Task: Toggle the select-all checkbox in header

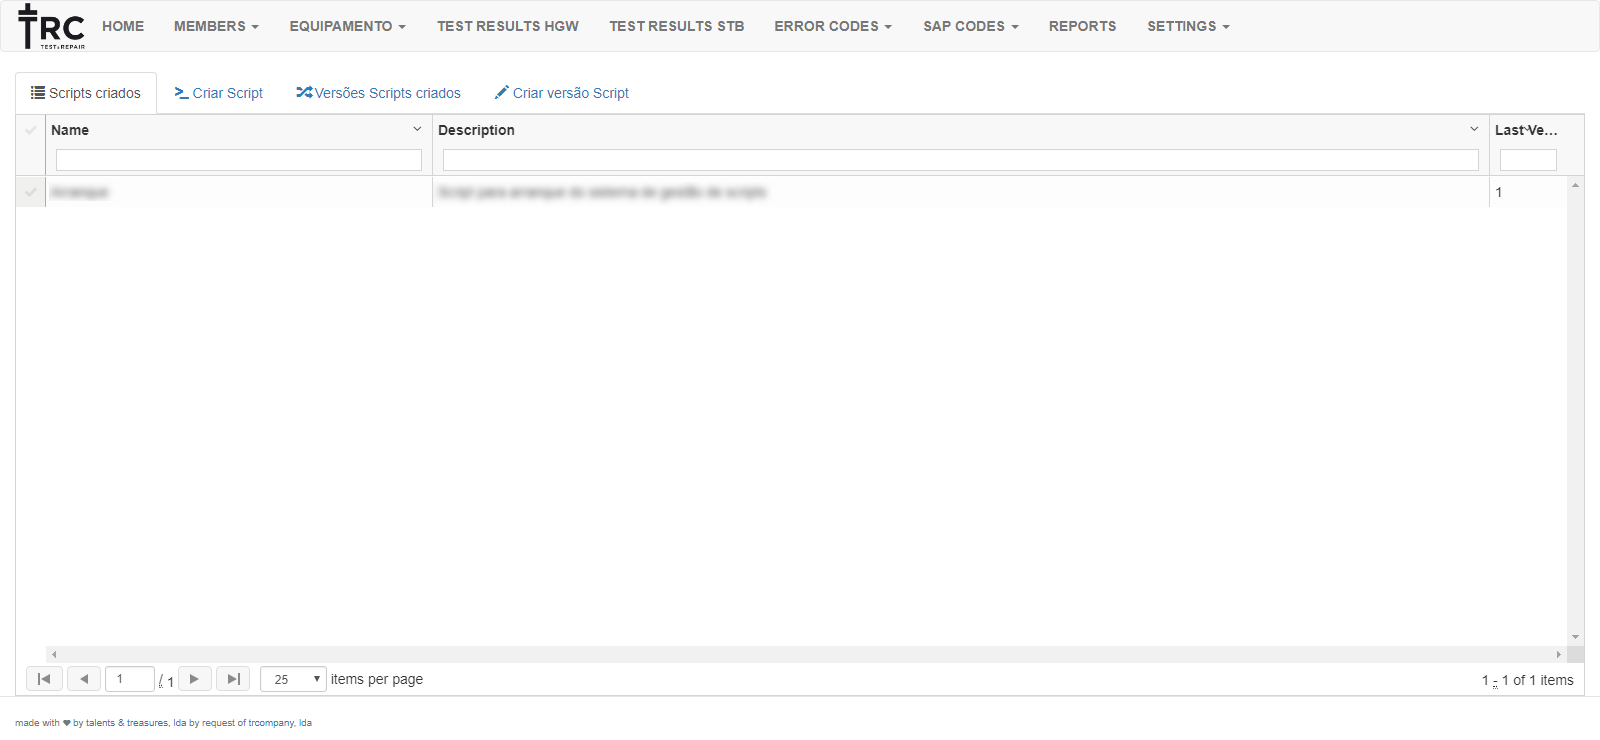Action: 31,130
